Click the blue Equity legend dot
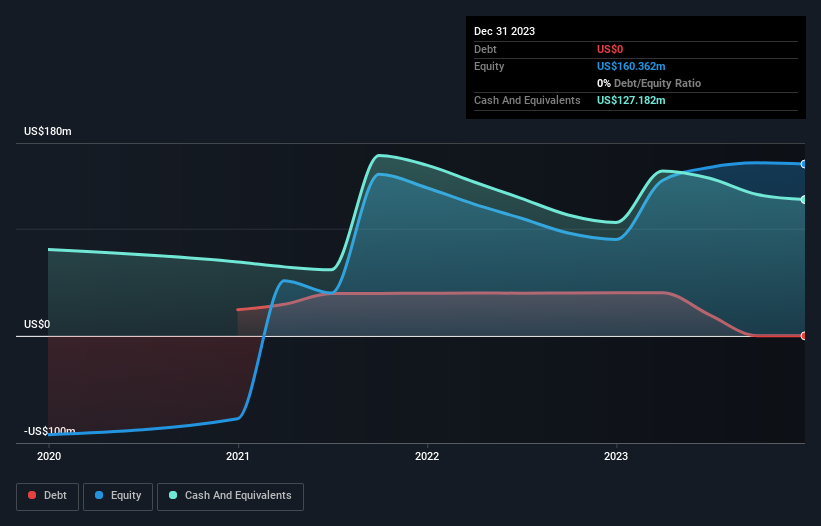 99,495
